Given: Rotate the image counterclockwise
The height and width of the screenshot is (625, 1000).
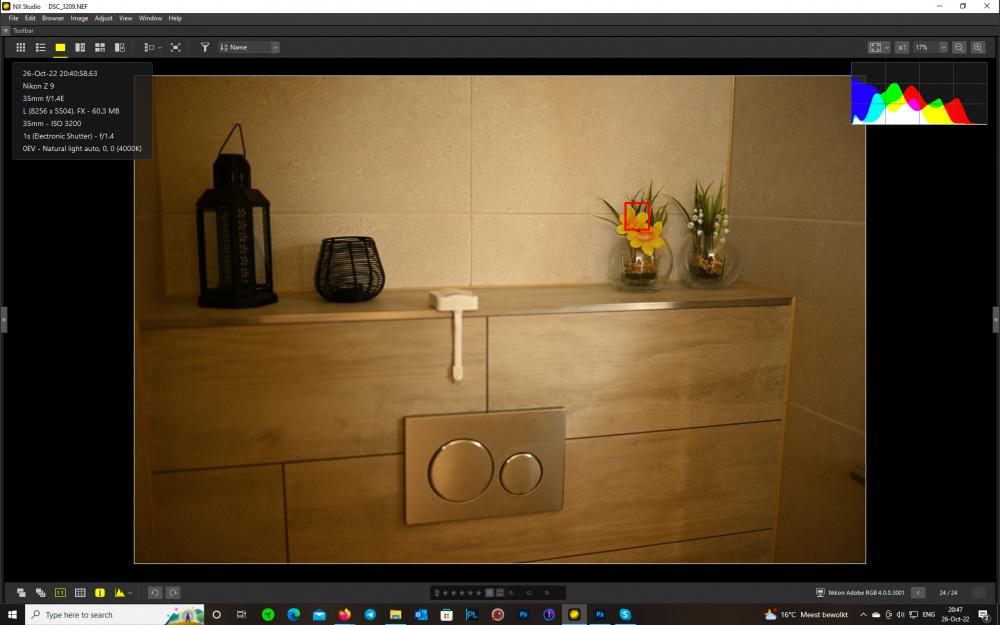Looking at the screenshot, I should pyautogui.click(x=154, y=592).
